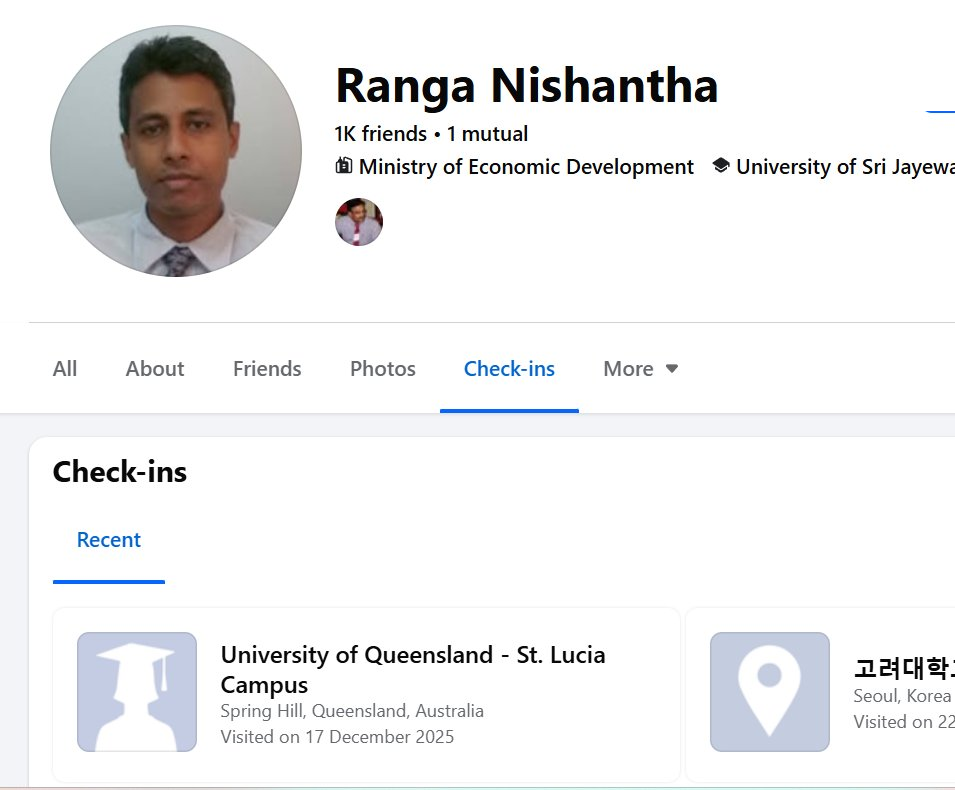Open the 1K friends list
Image resolution: width=955 pixels, height=790 pixels.
[380, 133]
